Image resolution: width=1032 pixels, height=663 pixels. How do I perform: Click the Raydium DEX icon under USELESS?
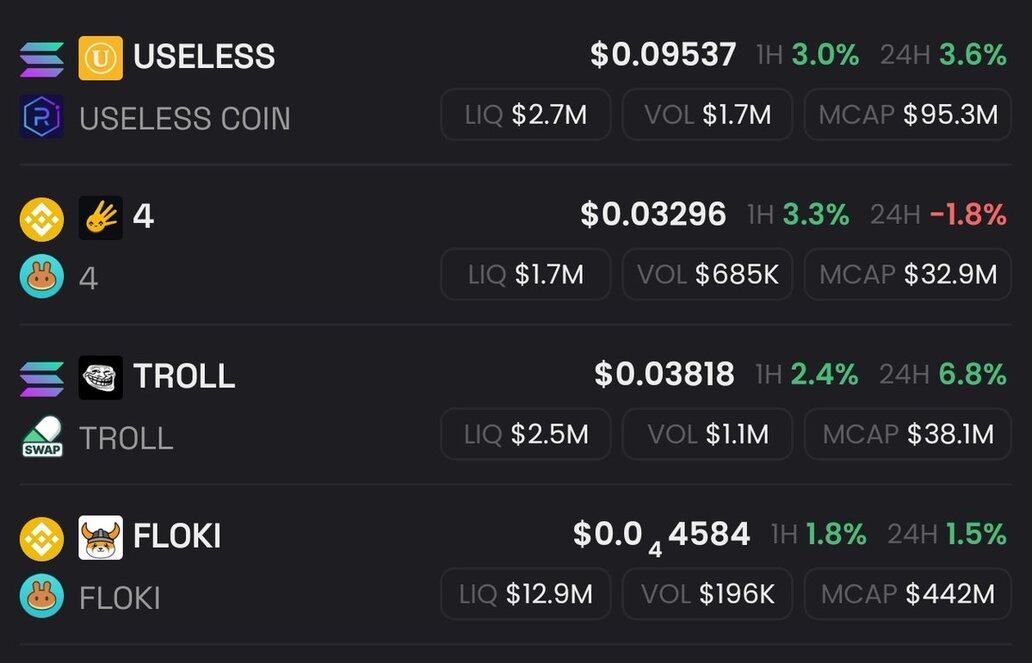pyautogui.click(x=41, y=117)
